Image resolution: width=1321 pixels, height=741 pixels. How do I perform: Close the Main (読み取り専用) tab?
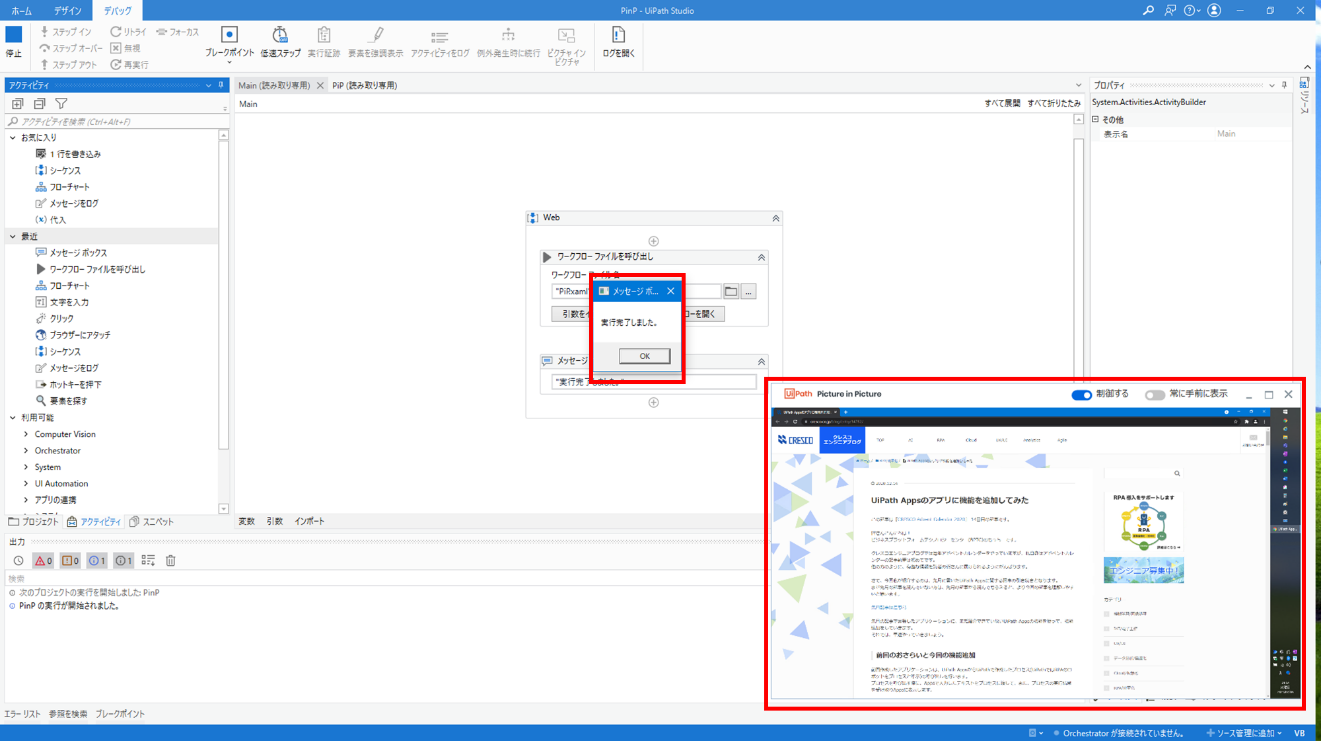[x=320, y=86]
